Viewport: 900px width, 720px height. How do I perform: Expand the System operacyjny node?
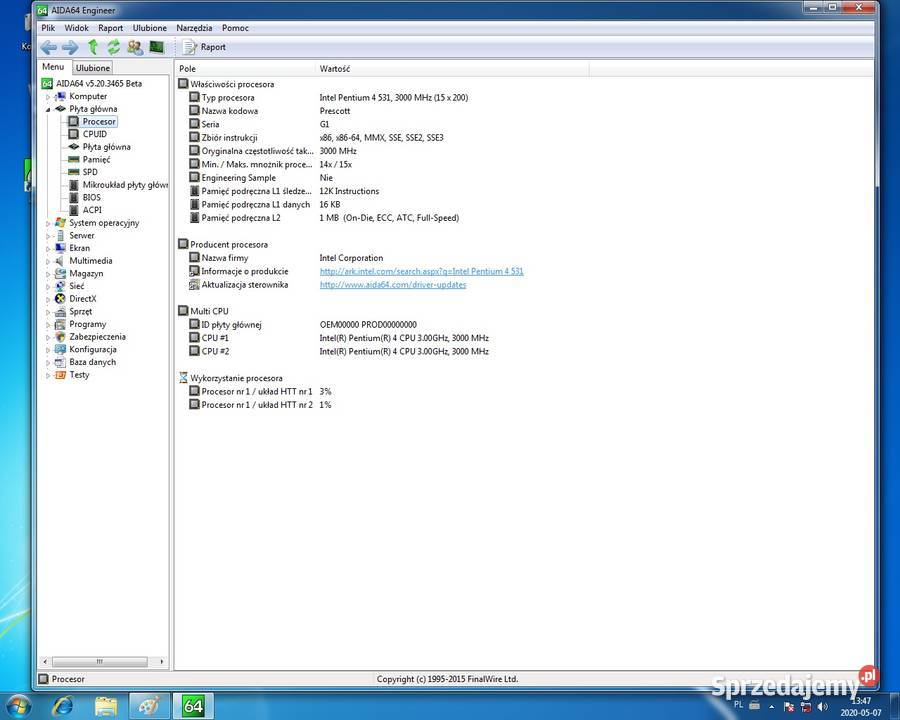pyautogui.click(x=48, y=223)
